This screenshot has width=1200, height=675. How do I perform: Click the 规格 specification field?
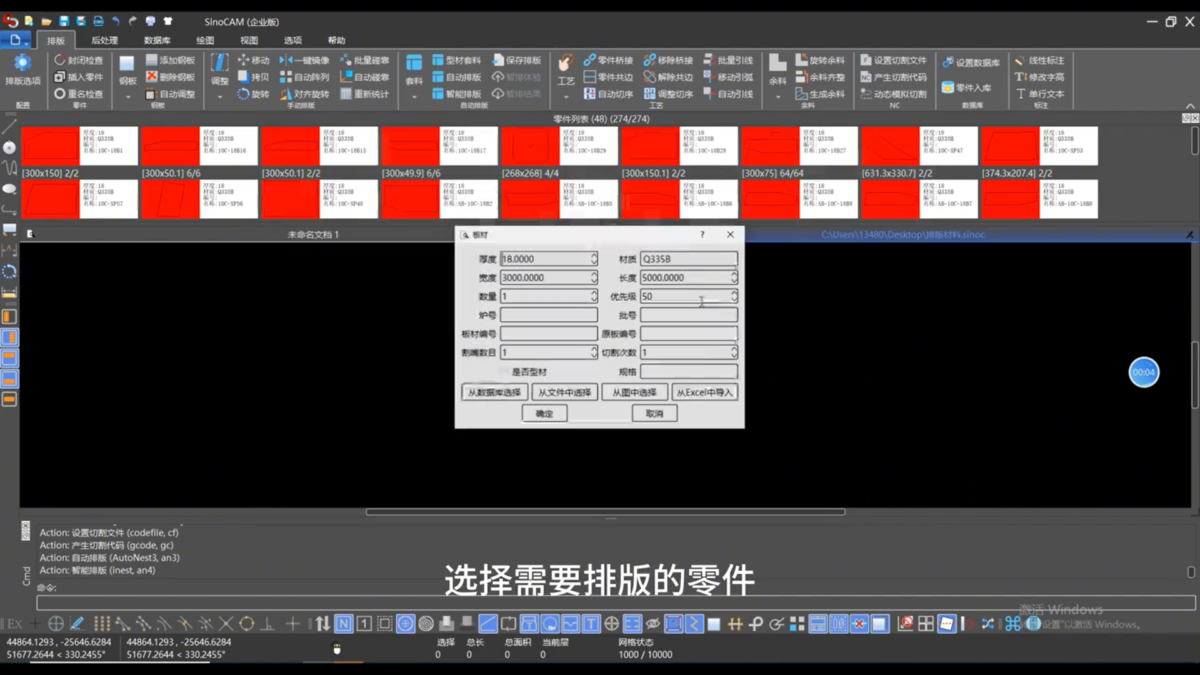688,371
